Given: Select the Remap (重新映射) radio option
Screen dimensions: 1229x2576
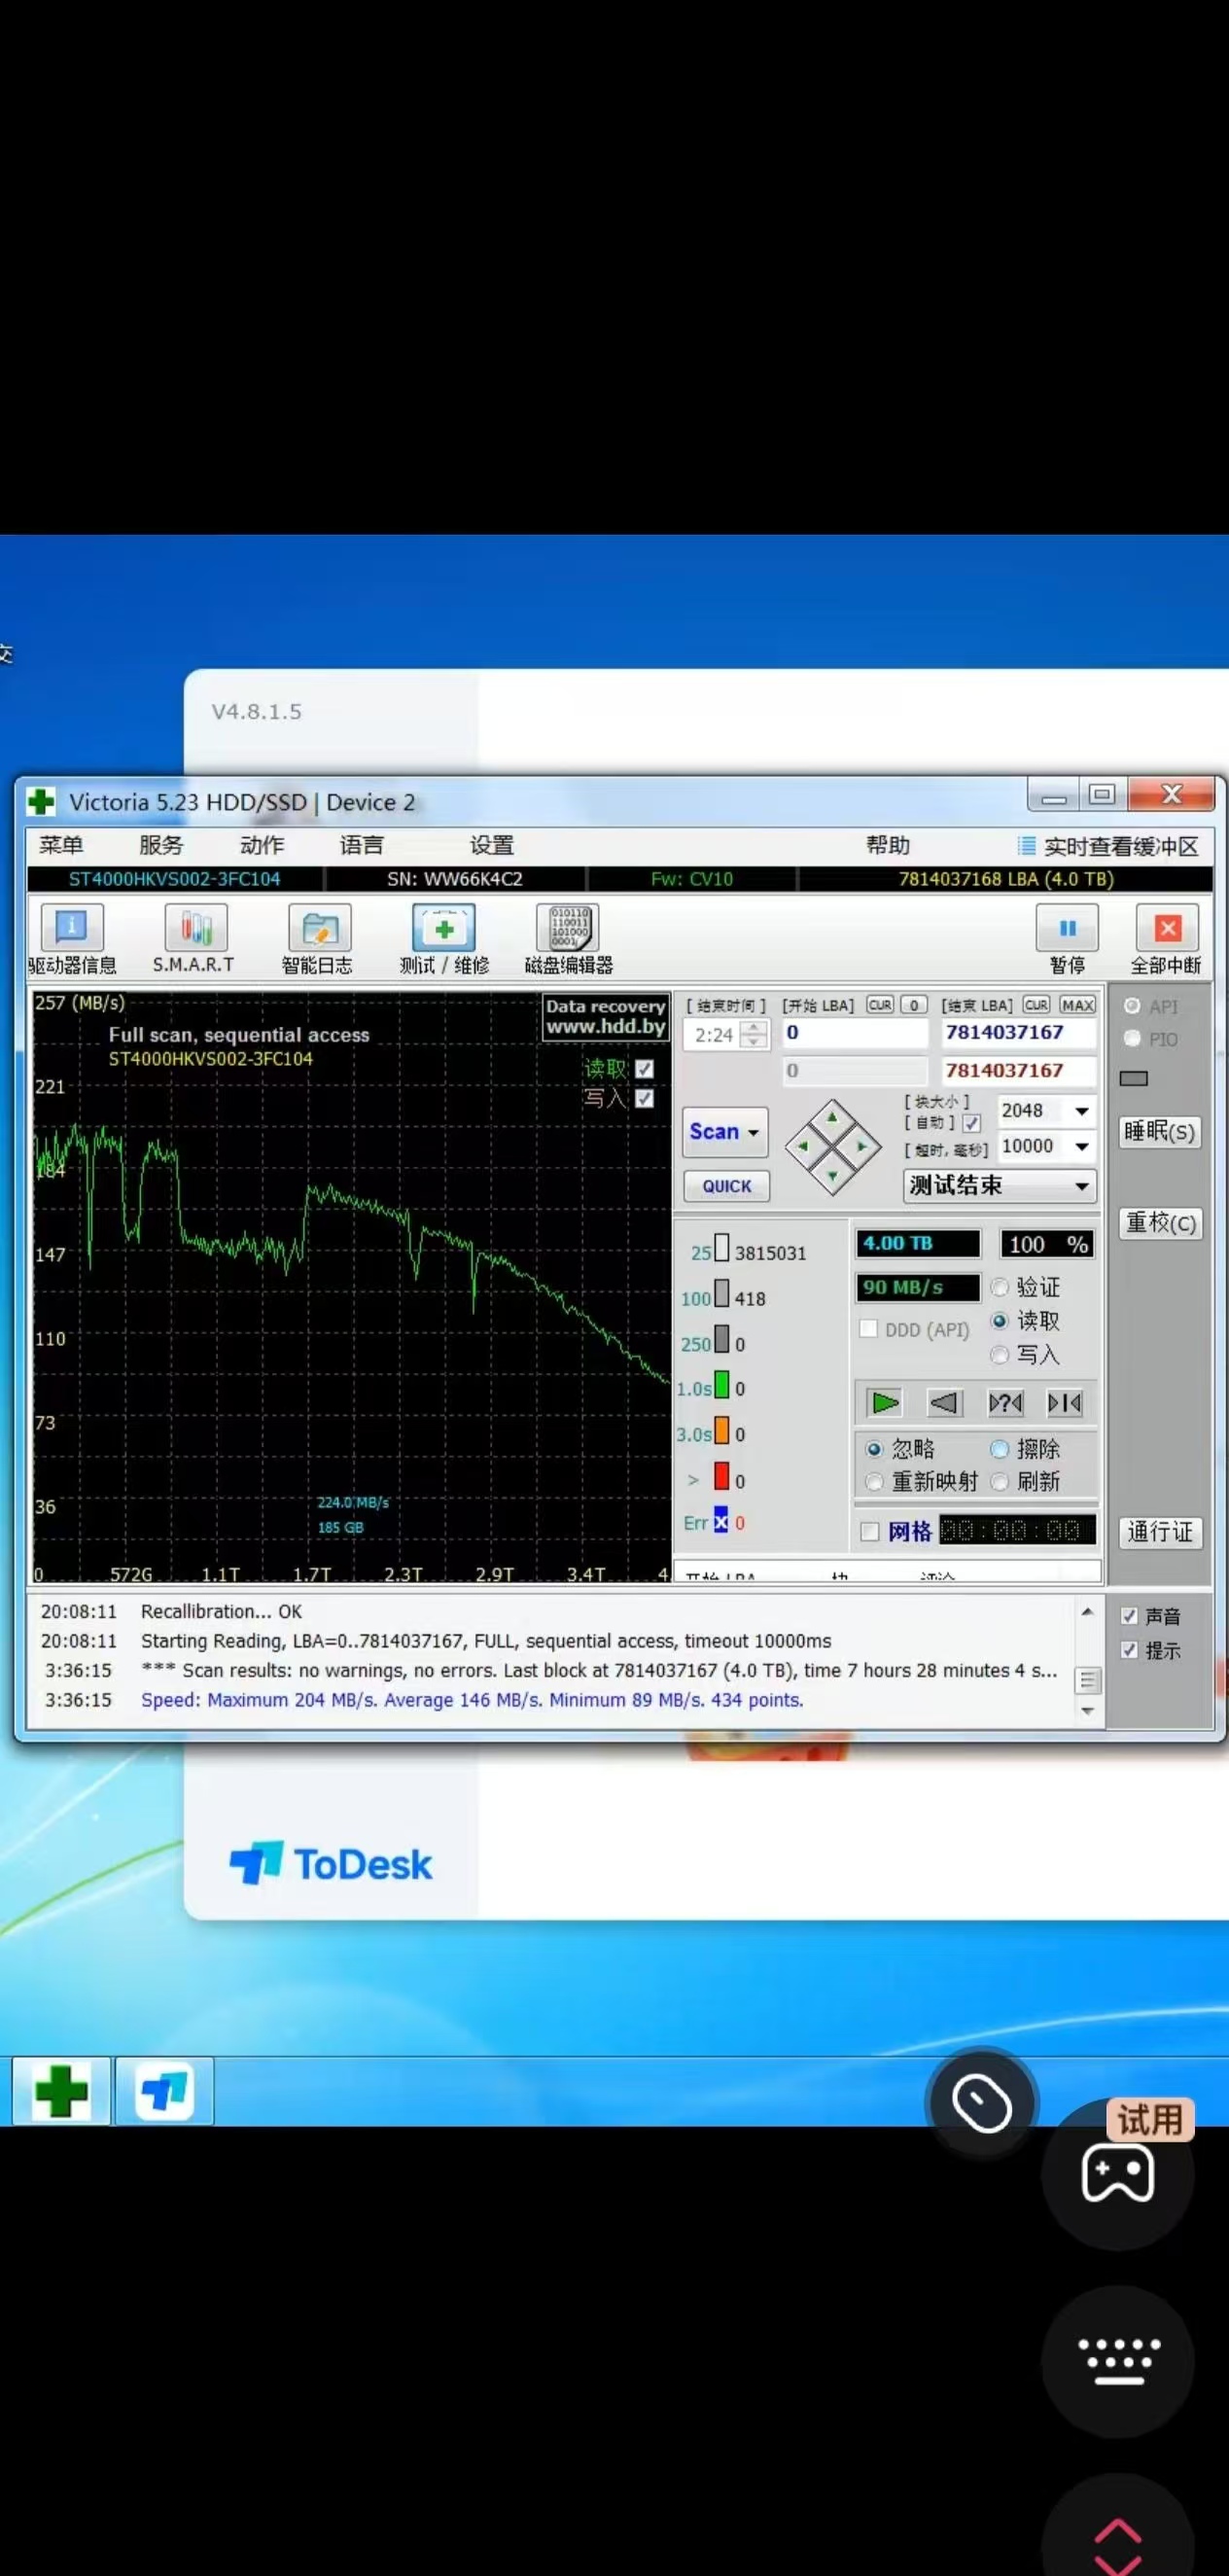Looking at the screenshot, I should [x=875, y=1482].
